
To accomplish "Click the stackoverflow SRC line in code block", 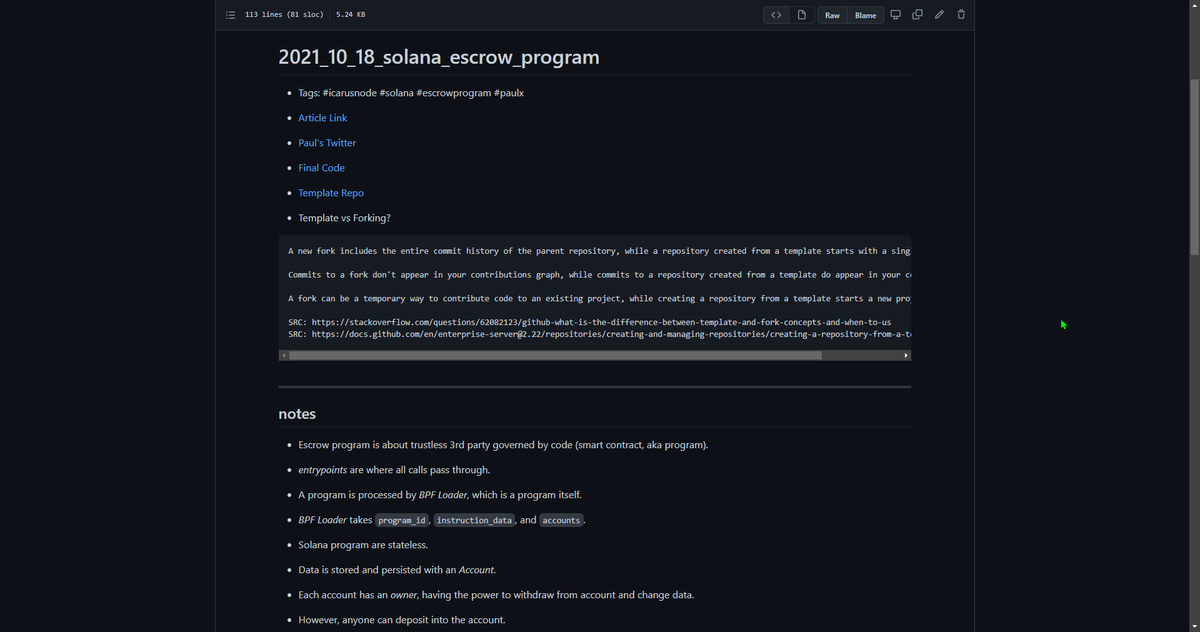I will click(x=589, y=322).
